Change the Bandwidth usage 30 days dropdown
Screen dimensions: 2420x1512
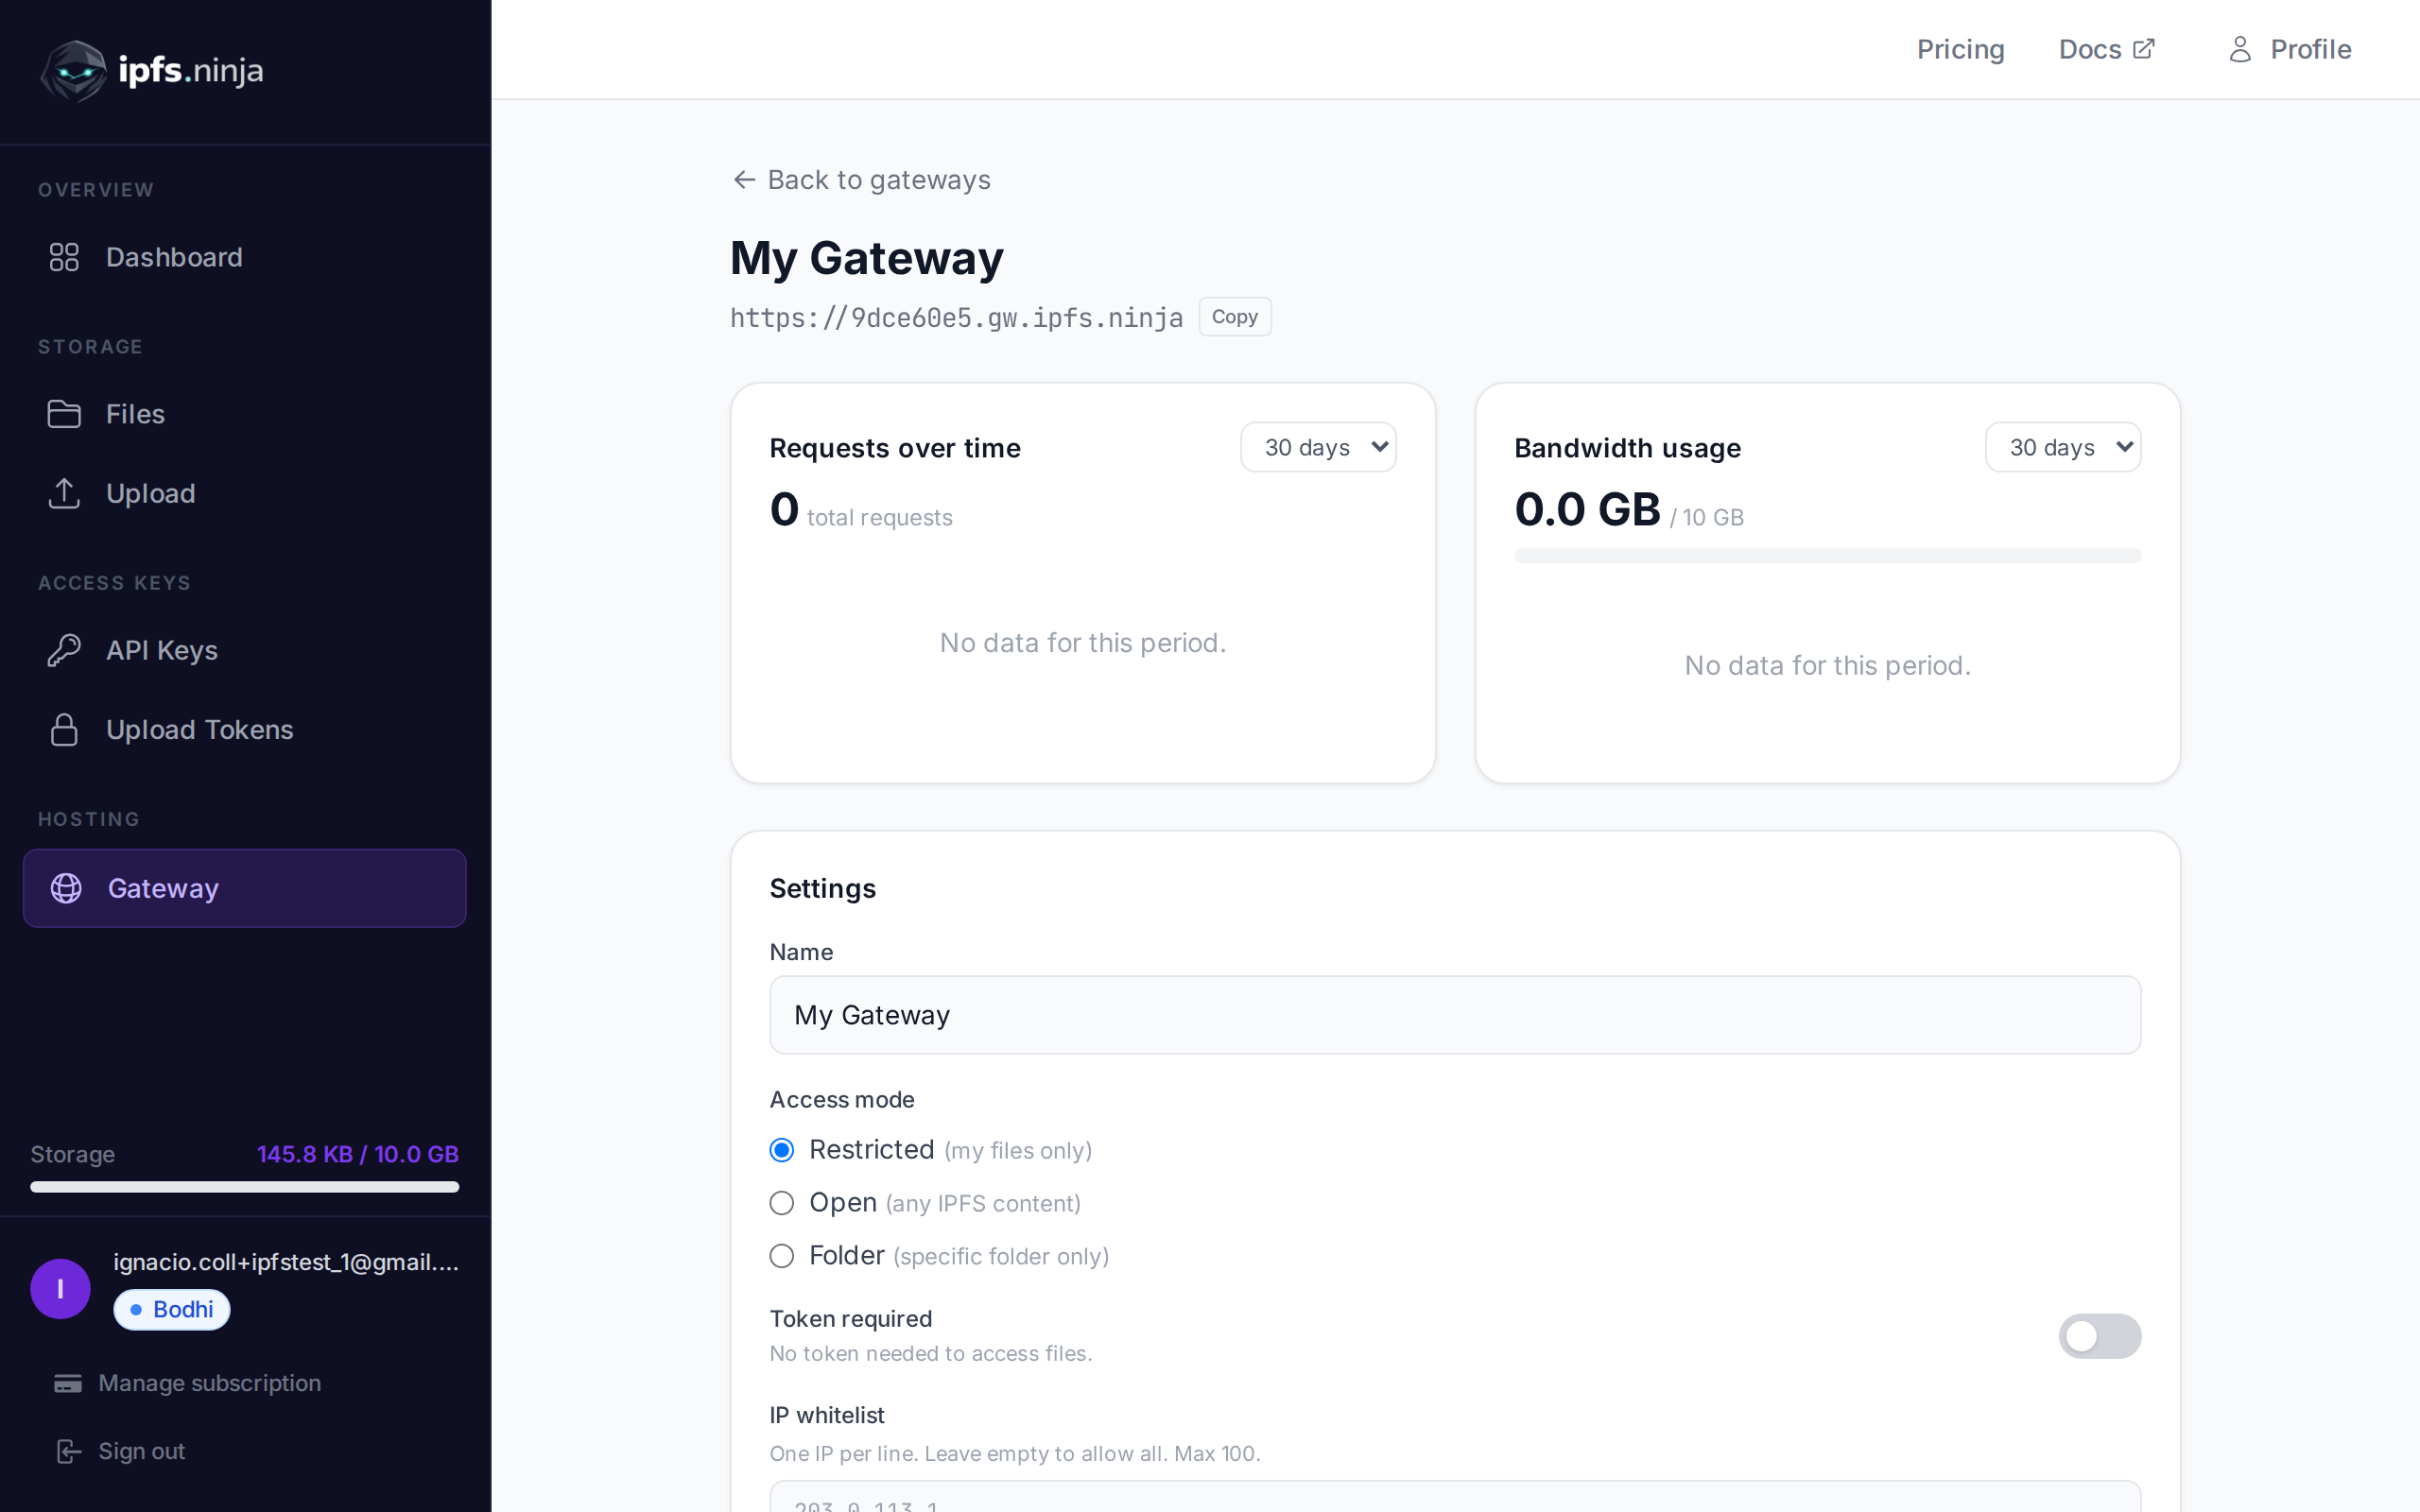coord(2063,447)
